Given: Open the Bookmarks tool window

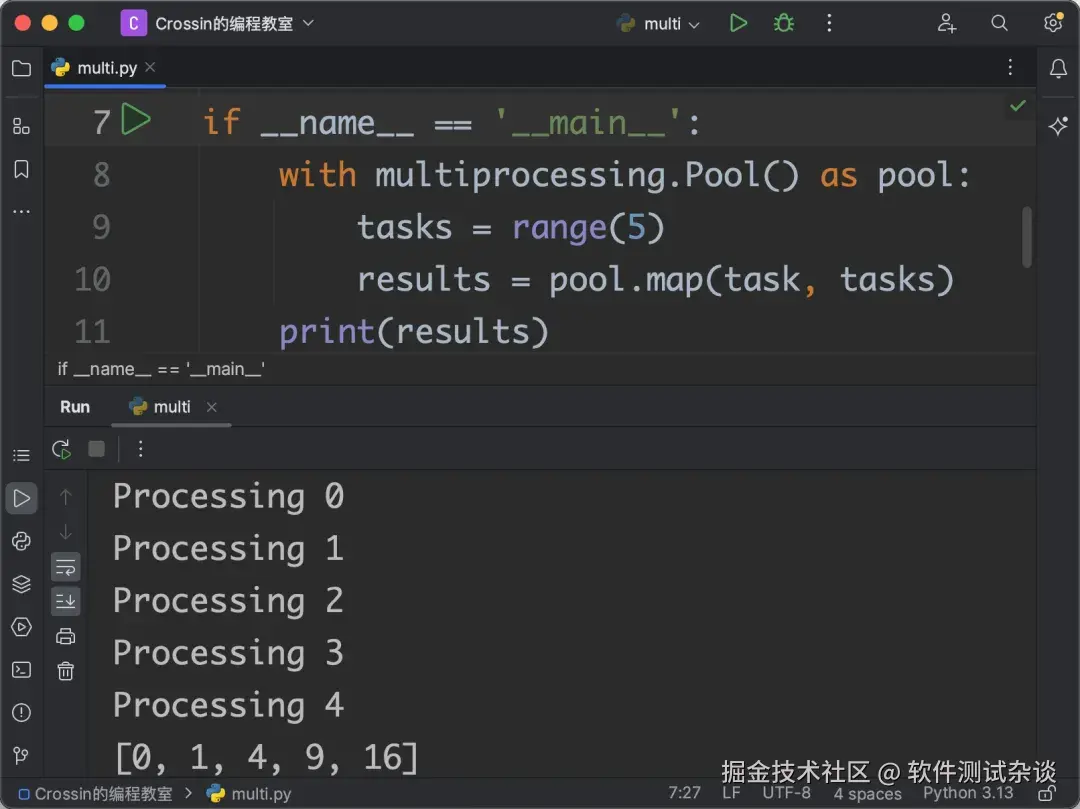Looking at the screenshot, I should (21, 169).
